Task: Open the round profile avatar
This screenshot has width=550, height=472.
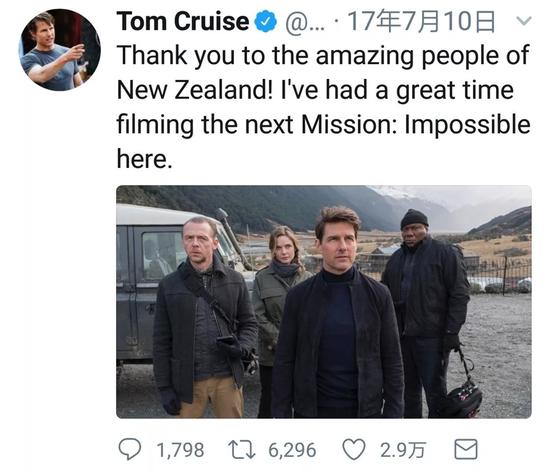Action: (x=59, y=50)
